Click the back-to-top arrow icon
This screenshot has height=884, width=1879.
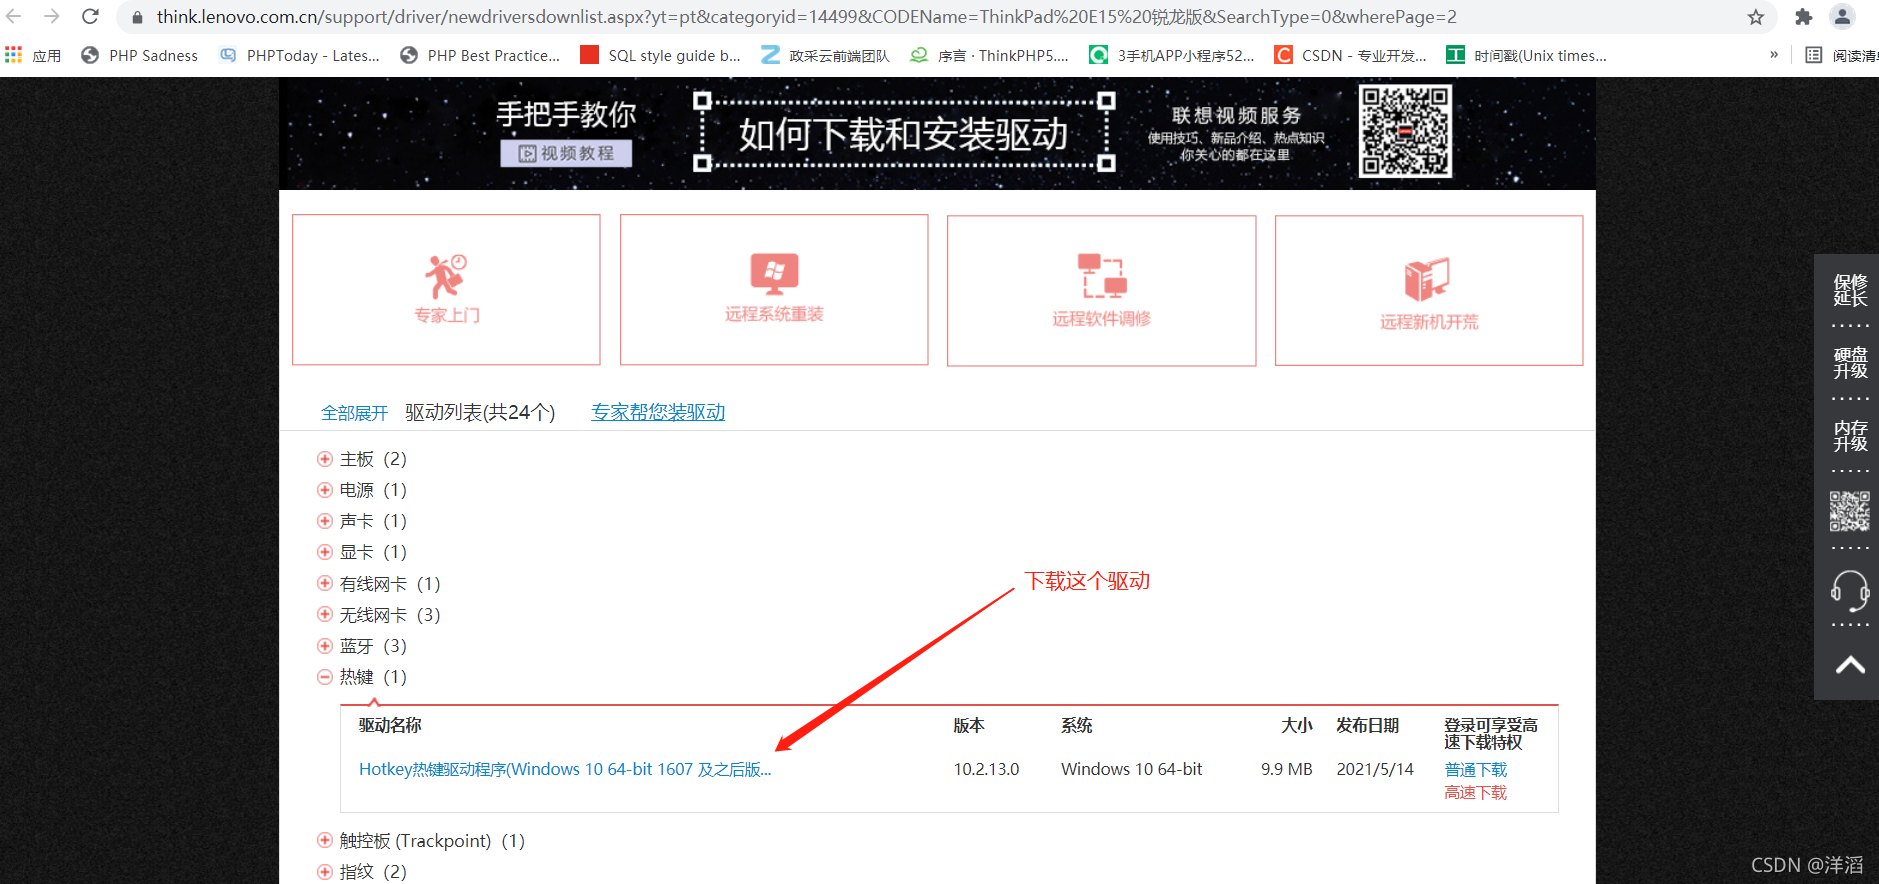coord(1850,665)
